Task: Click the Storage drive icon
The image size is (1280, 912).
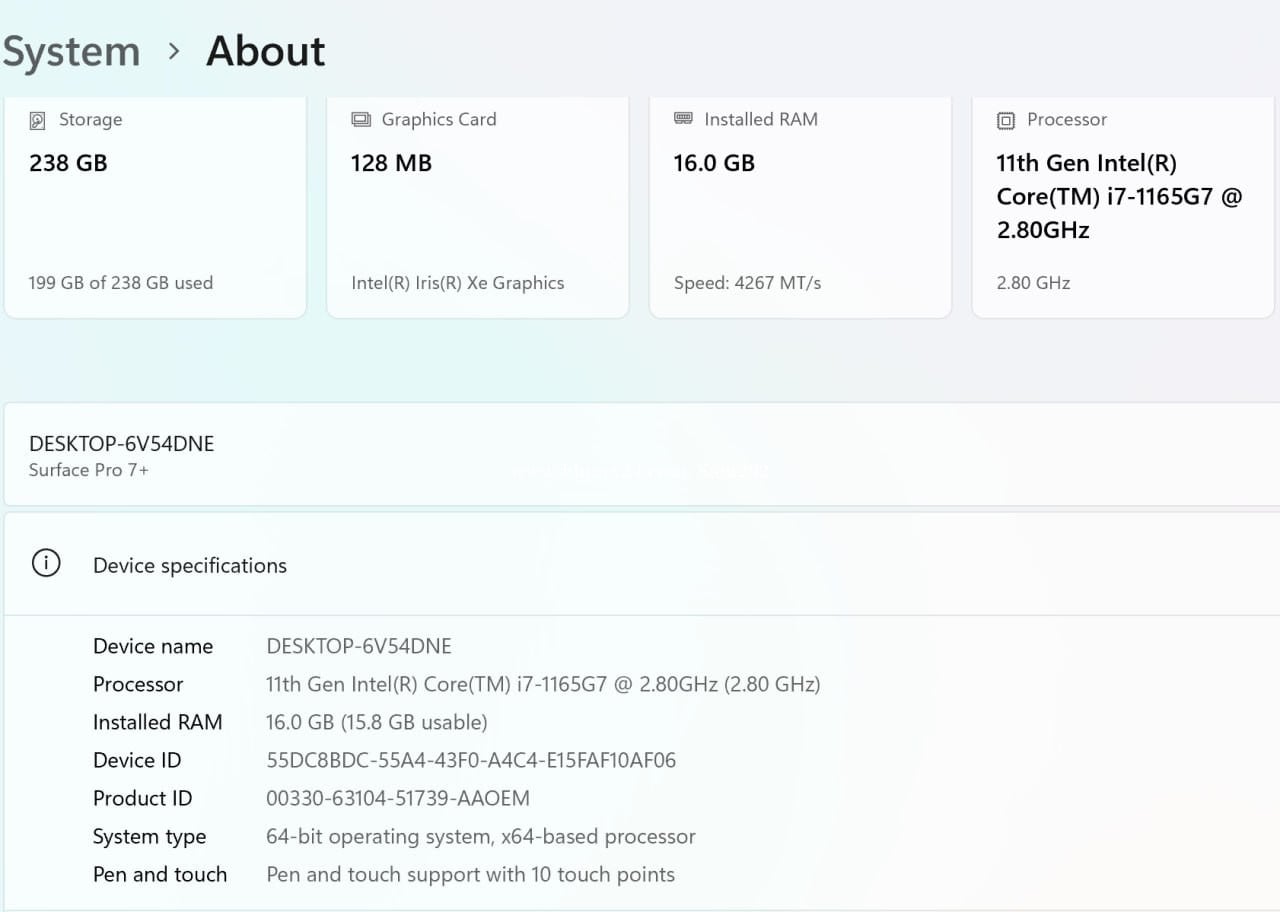Action: [38, 120]
